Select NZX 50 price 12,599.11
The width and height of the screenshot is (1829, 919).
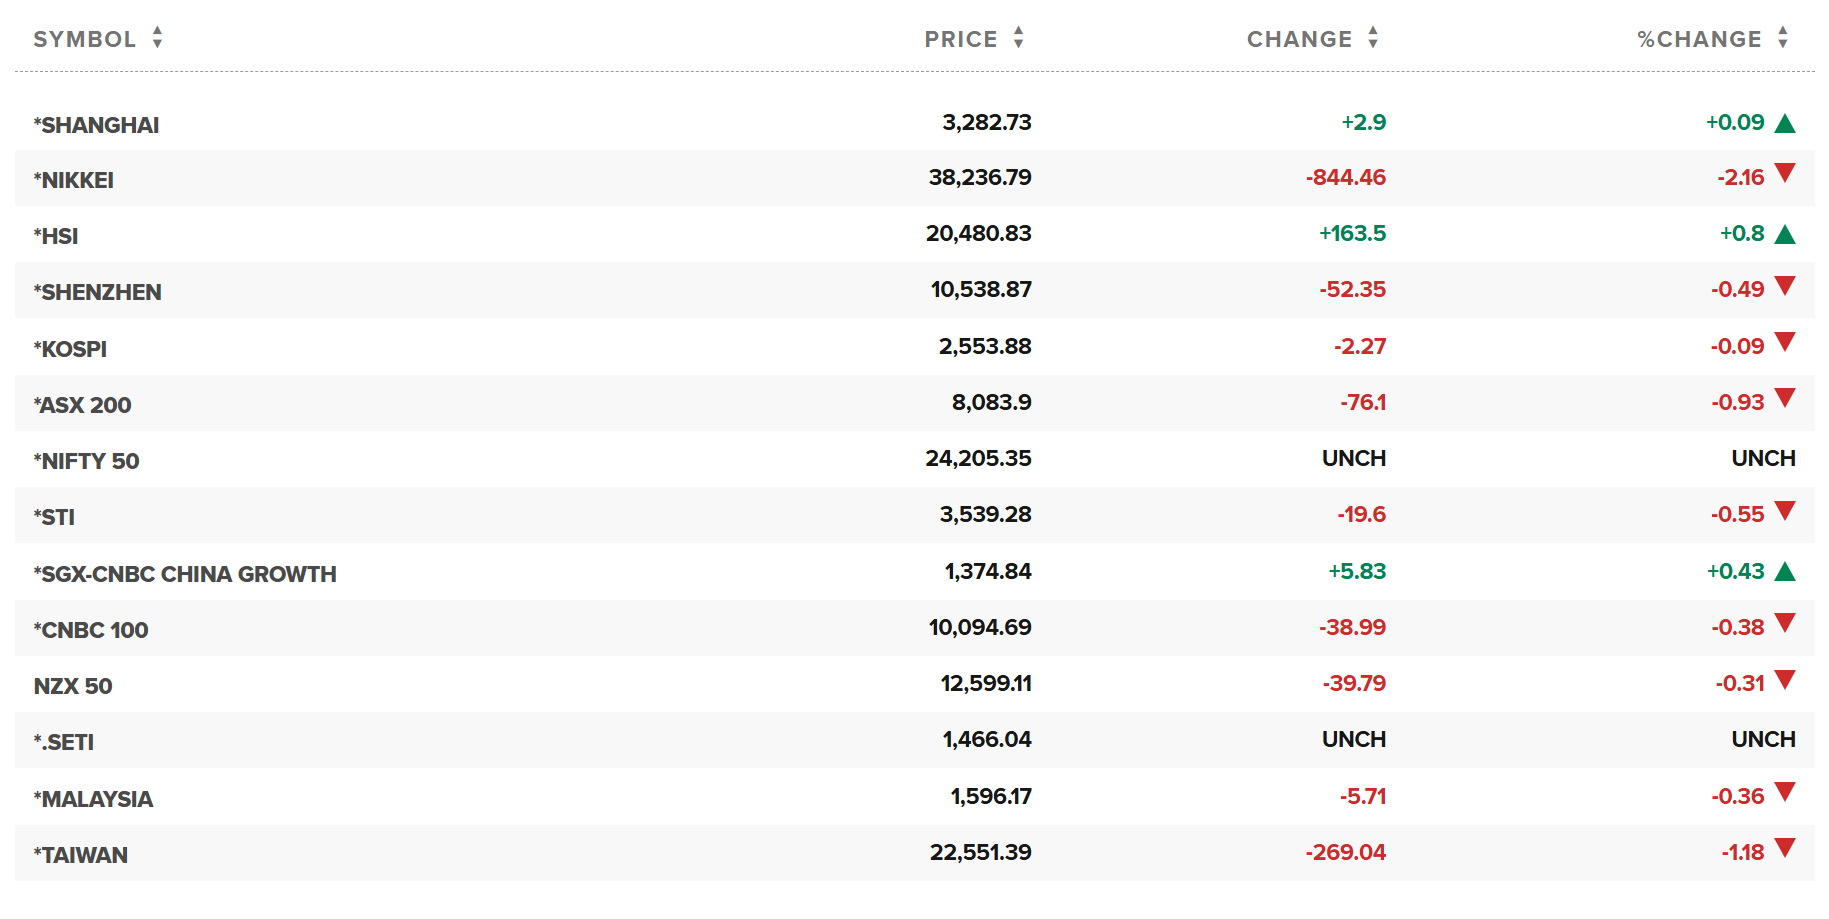point(986,683)
